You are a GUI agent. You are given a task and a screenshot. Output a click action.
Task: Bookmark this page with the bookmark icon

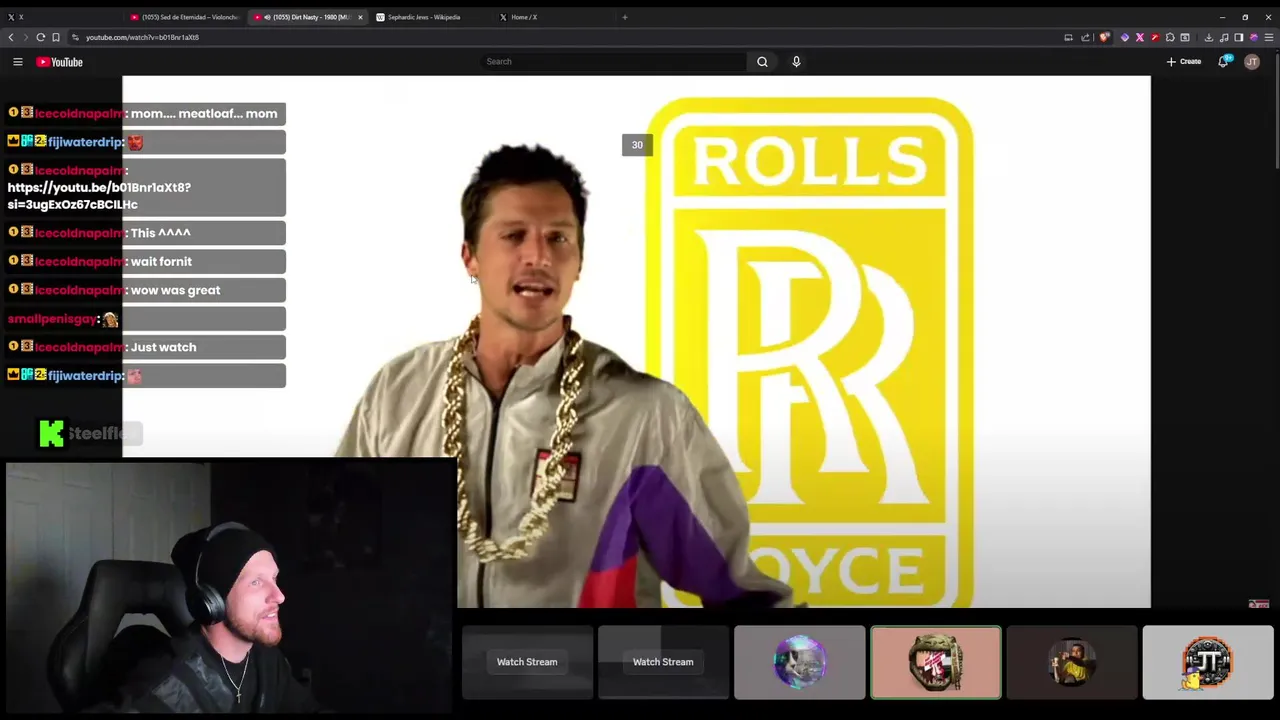56,37
